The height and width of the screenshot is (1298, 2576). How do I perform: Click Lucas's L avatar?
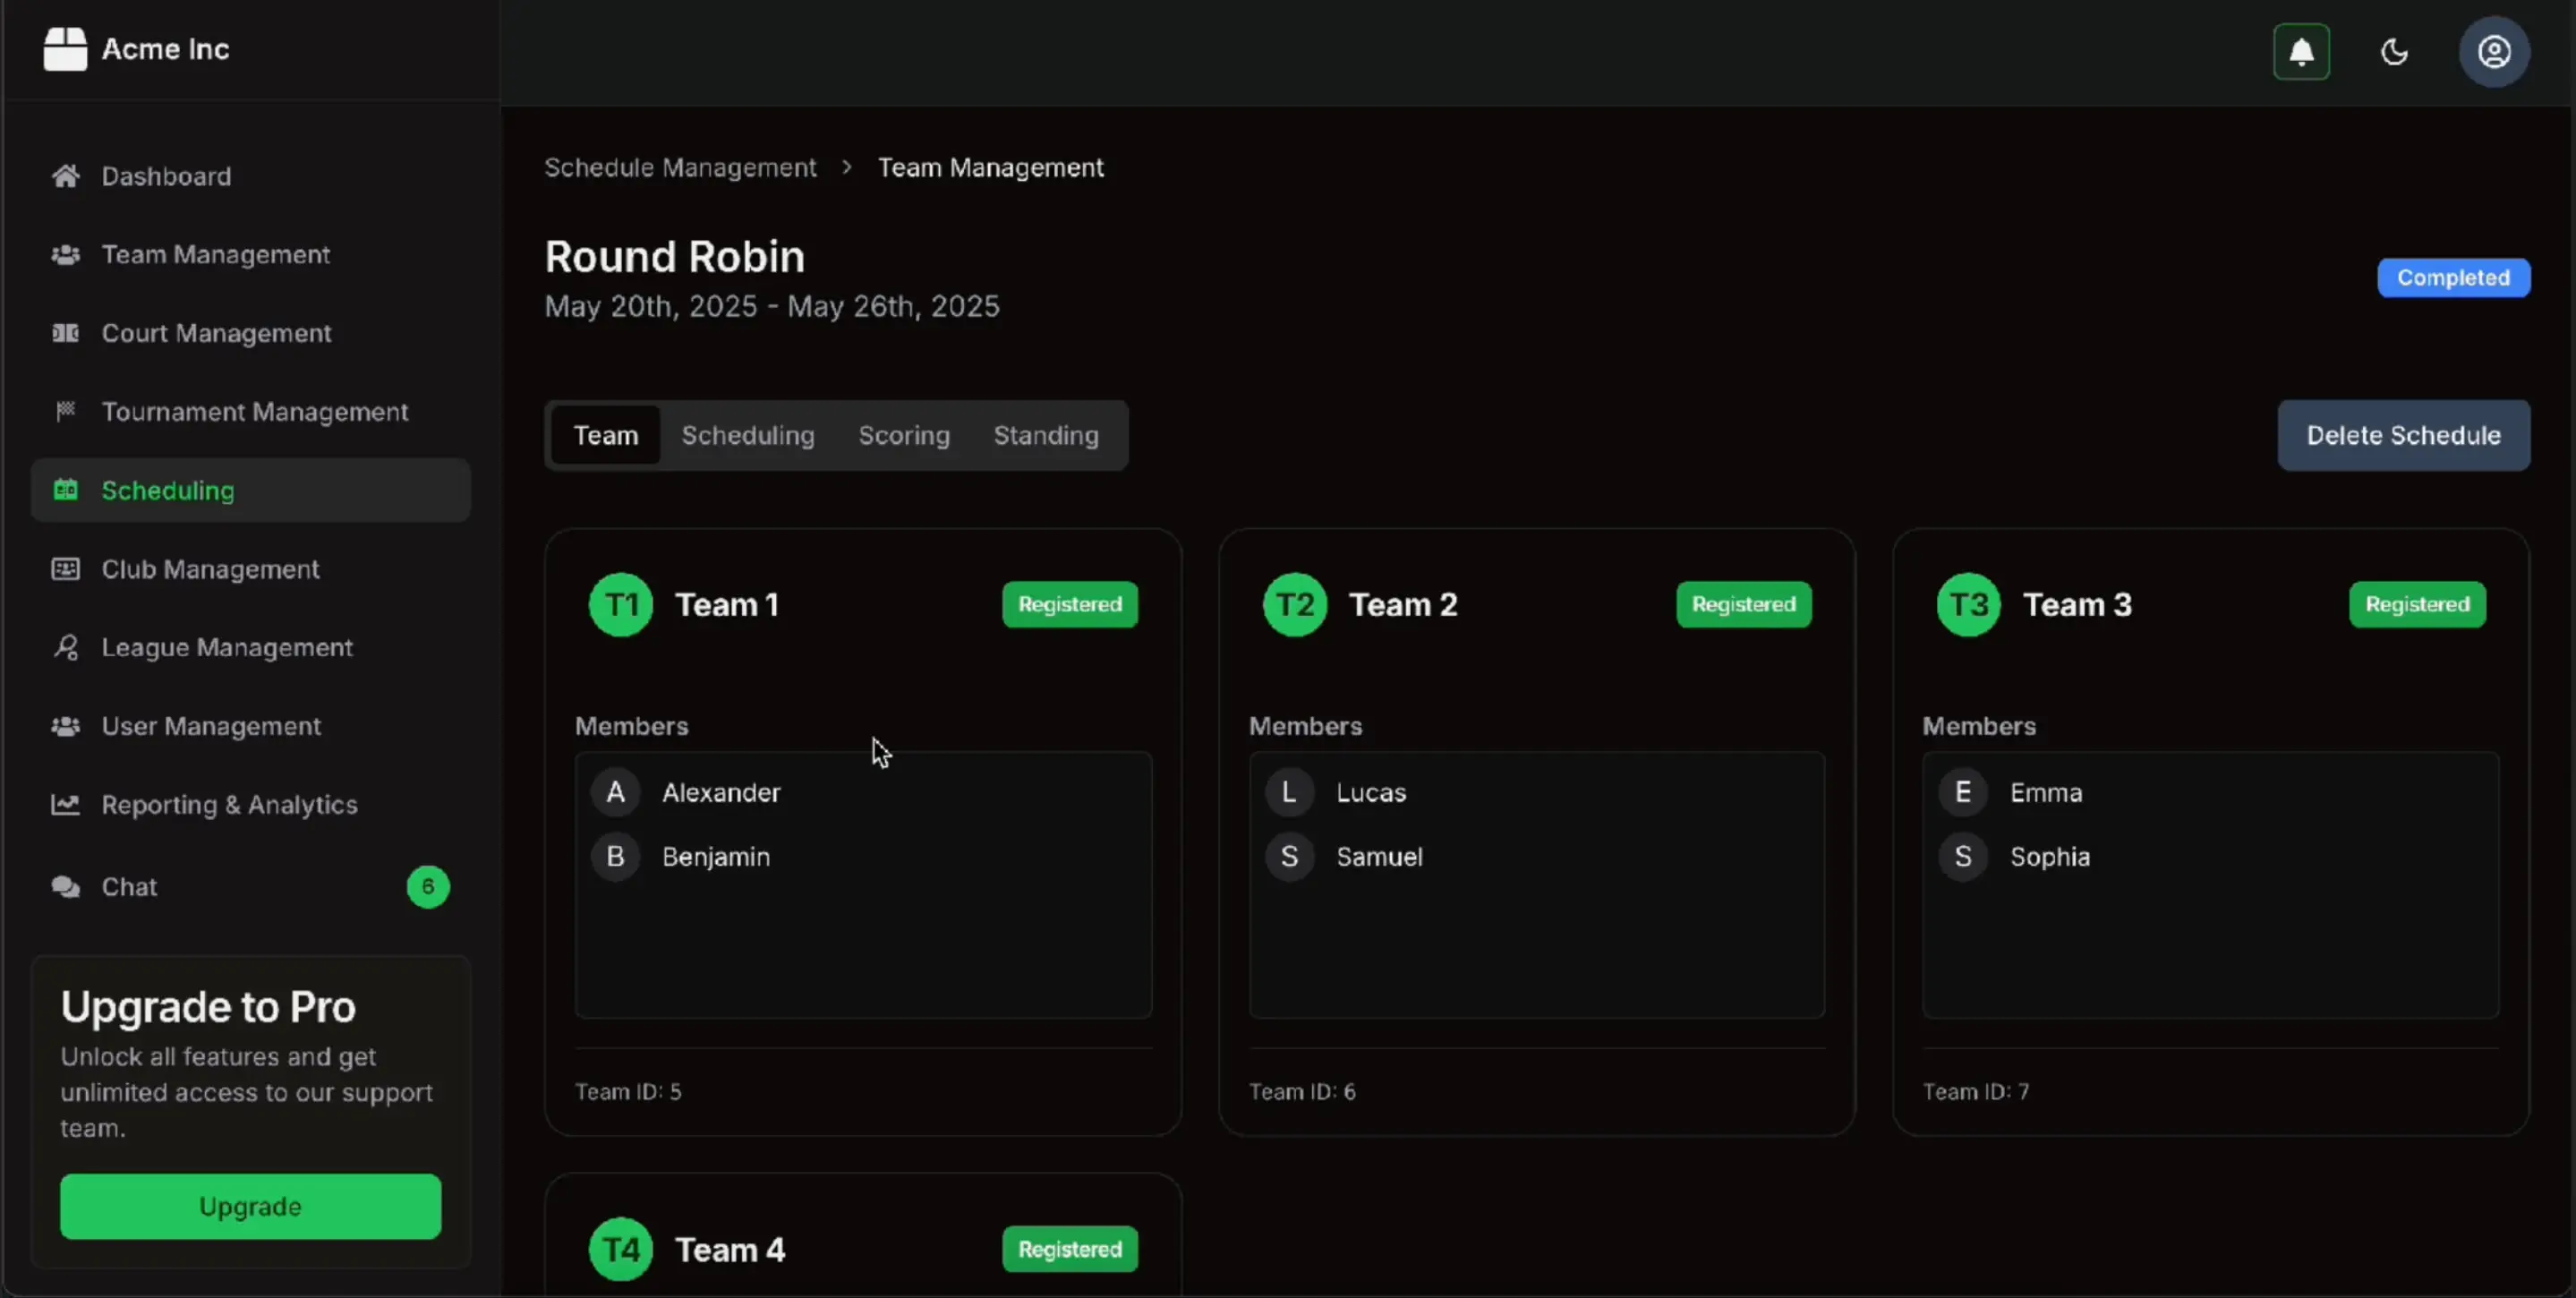click(x=1289, y=792)
